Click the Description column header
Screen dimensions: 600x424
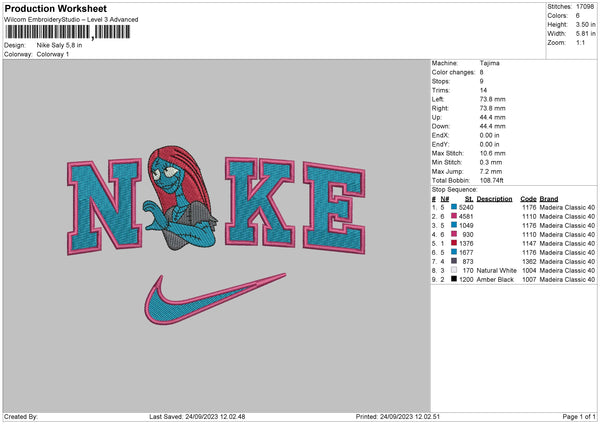click(494, 199)
